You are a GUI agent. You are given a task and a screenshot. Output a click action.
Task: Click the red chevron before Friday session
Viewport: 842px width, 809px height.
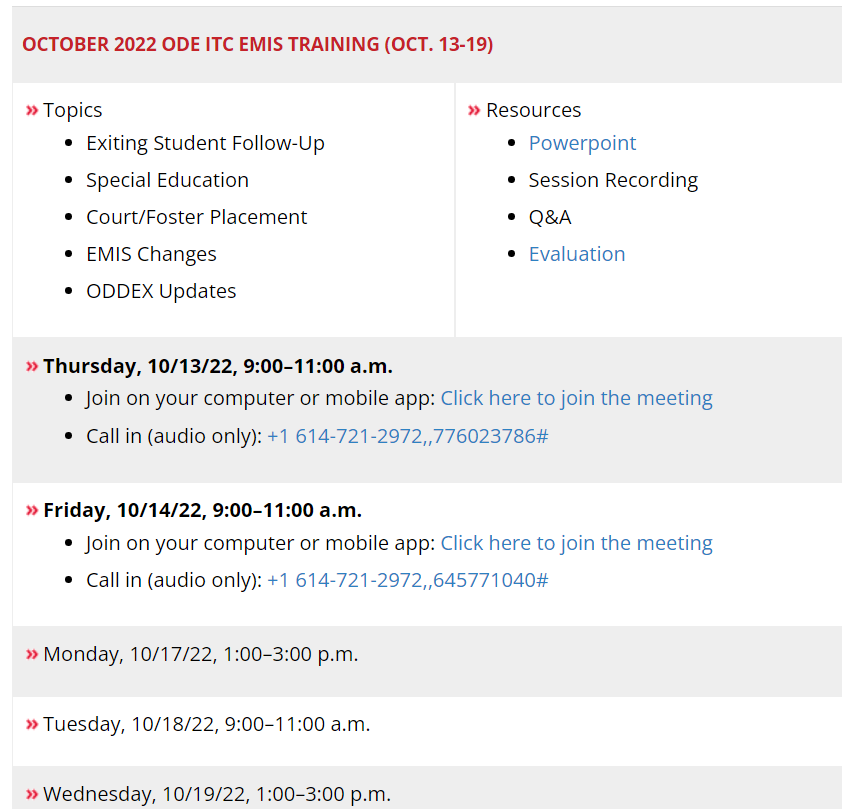pos(32,510)
